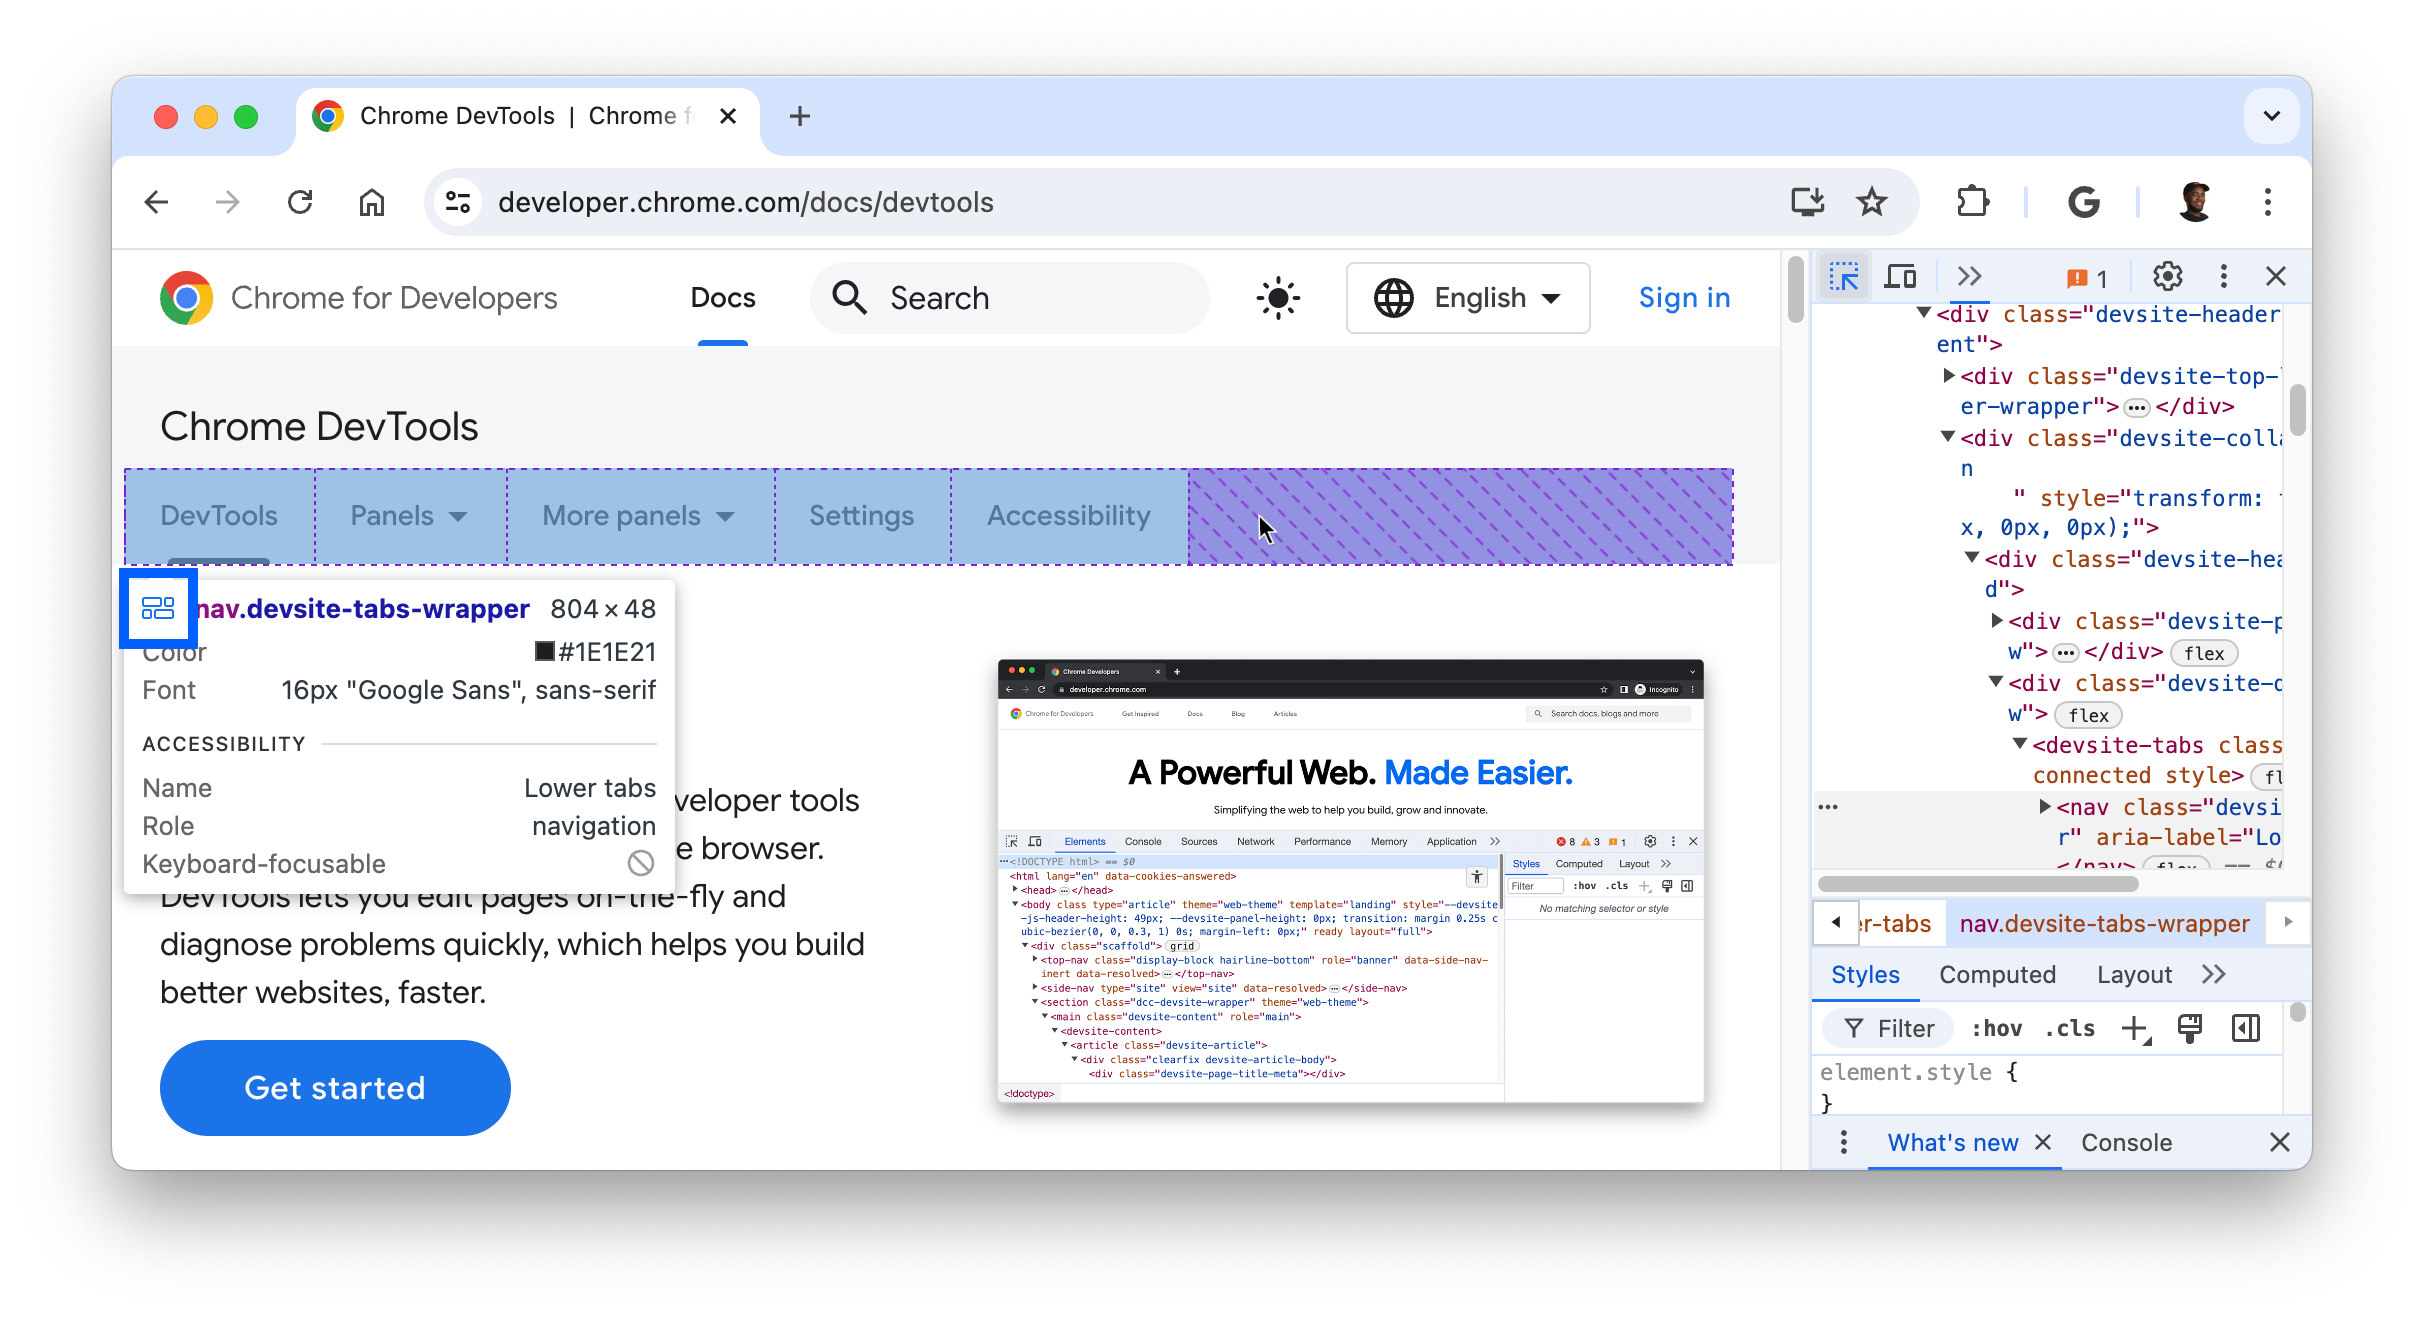Click the expand panels chevron icon
Viewport: 2424px width, 1318px height.
click(1966, 274)
